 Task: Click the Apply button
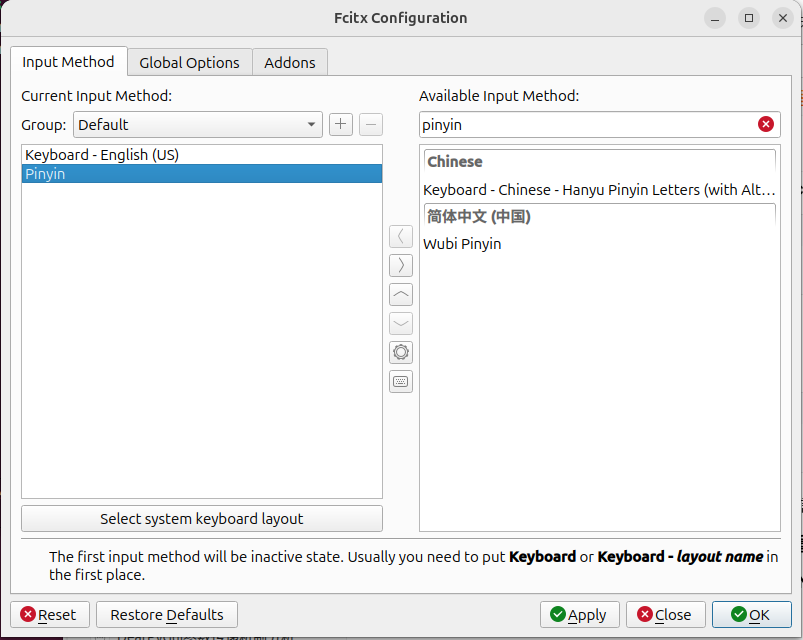pos(580,614)
